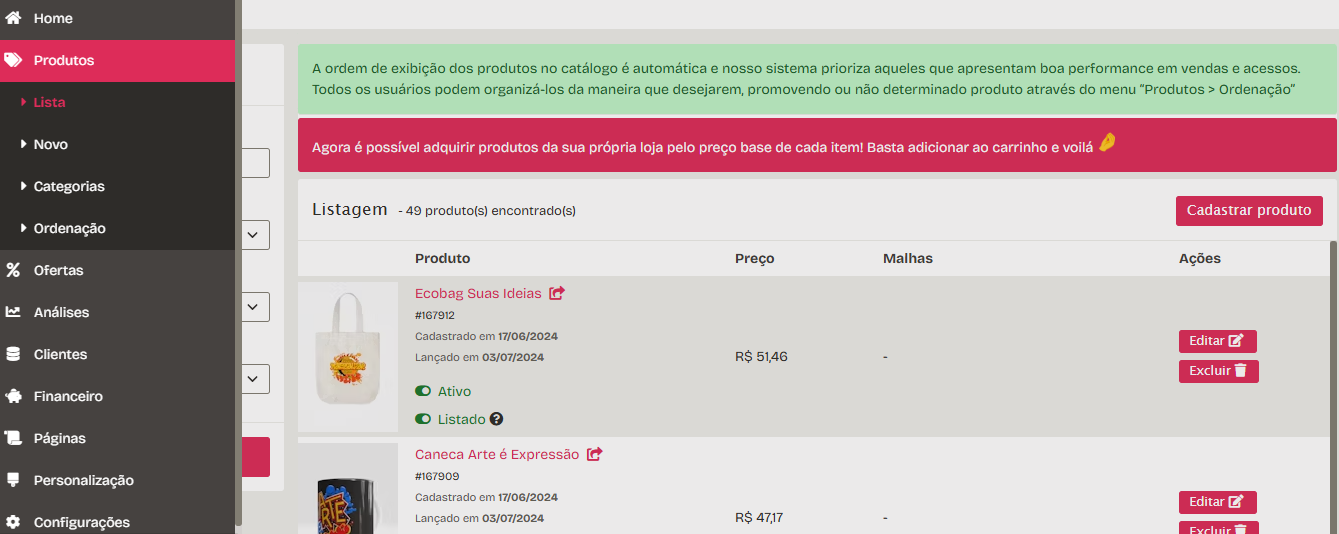This screenshot has width=1339, height=534.
Task: Click the Páginas scroll icon
Action: pyautogui.click(x=13, y=438)
